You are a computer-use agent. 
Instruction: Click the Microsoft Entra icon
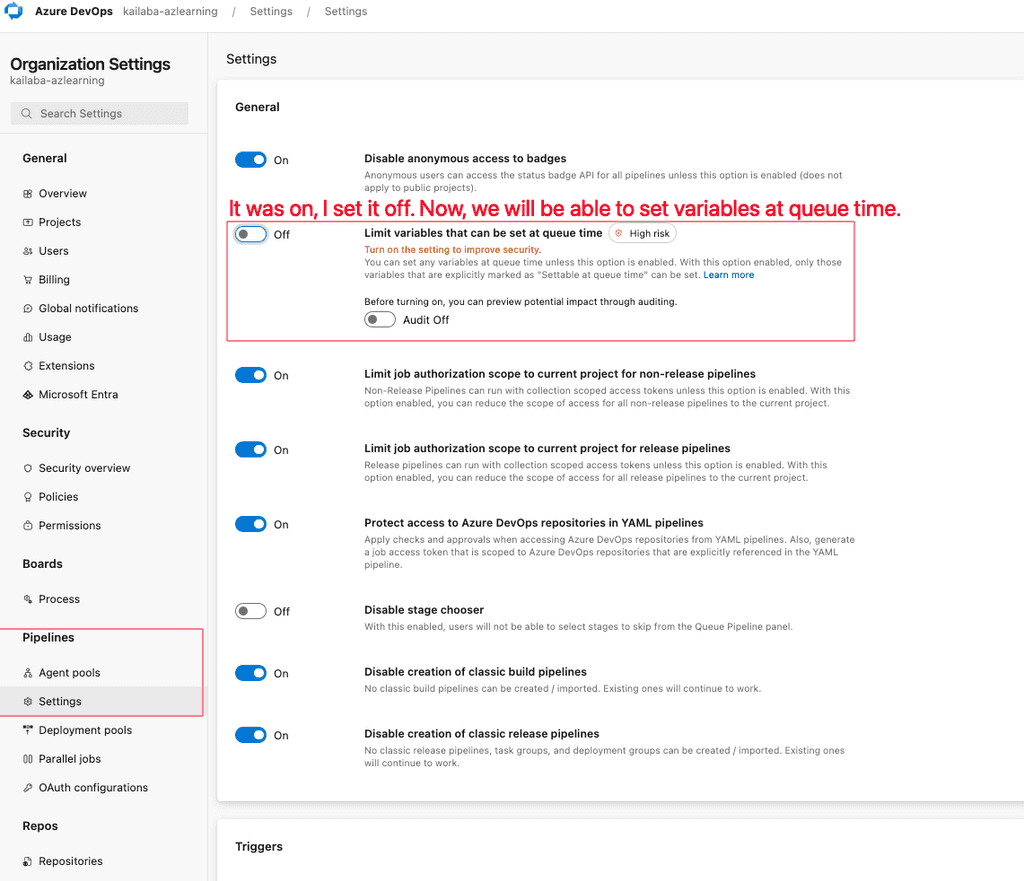pos(27,394)
